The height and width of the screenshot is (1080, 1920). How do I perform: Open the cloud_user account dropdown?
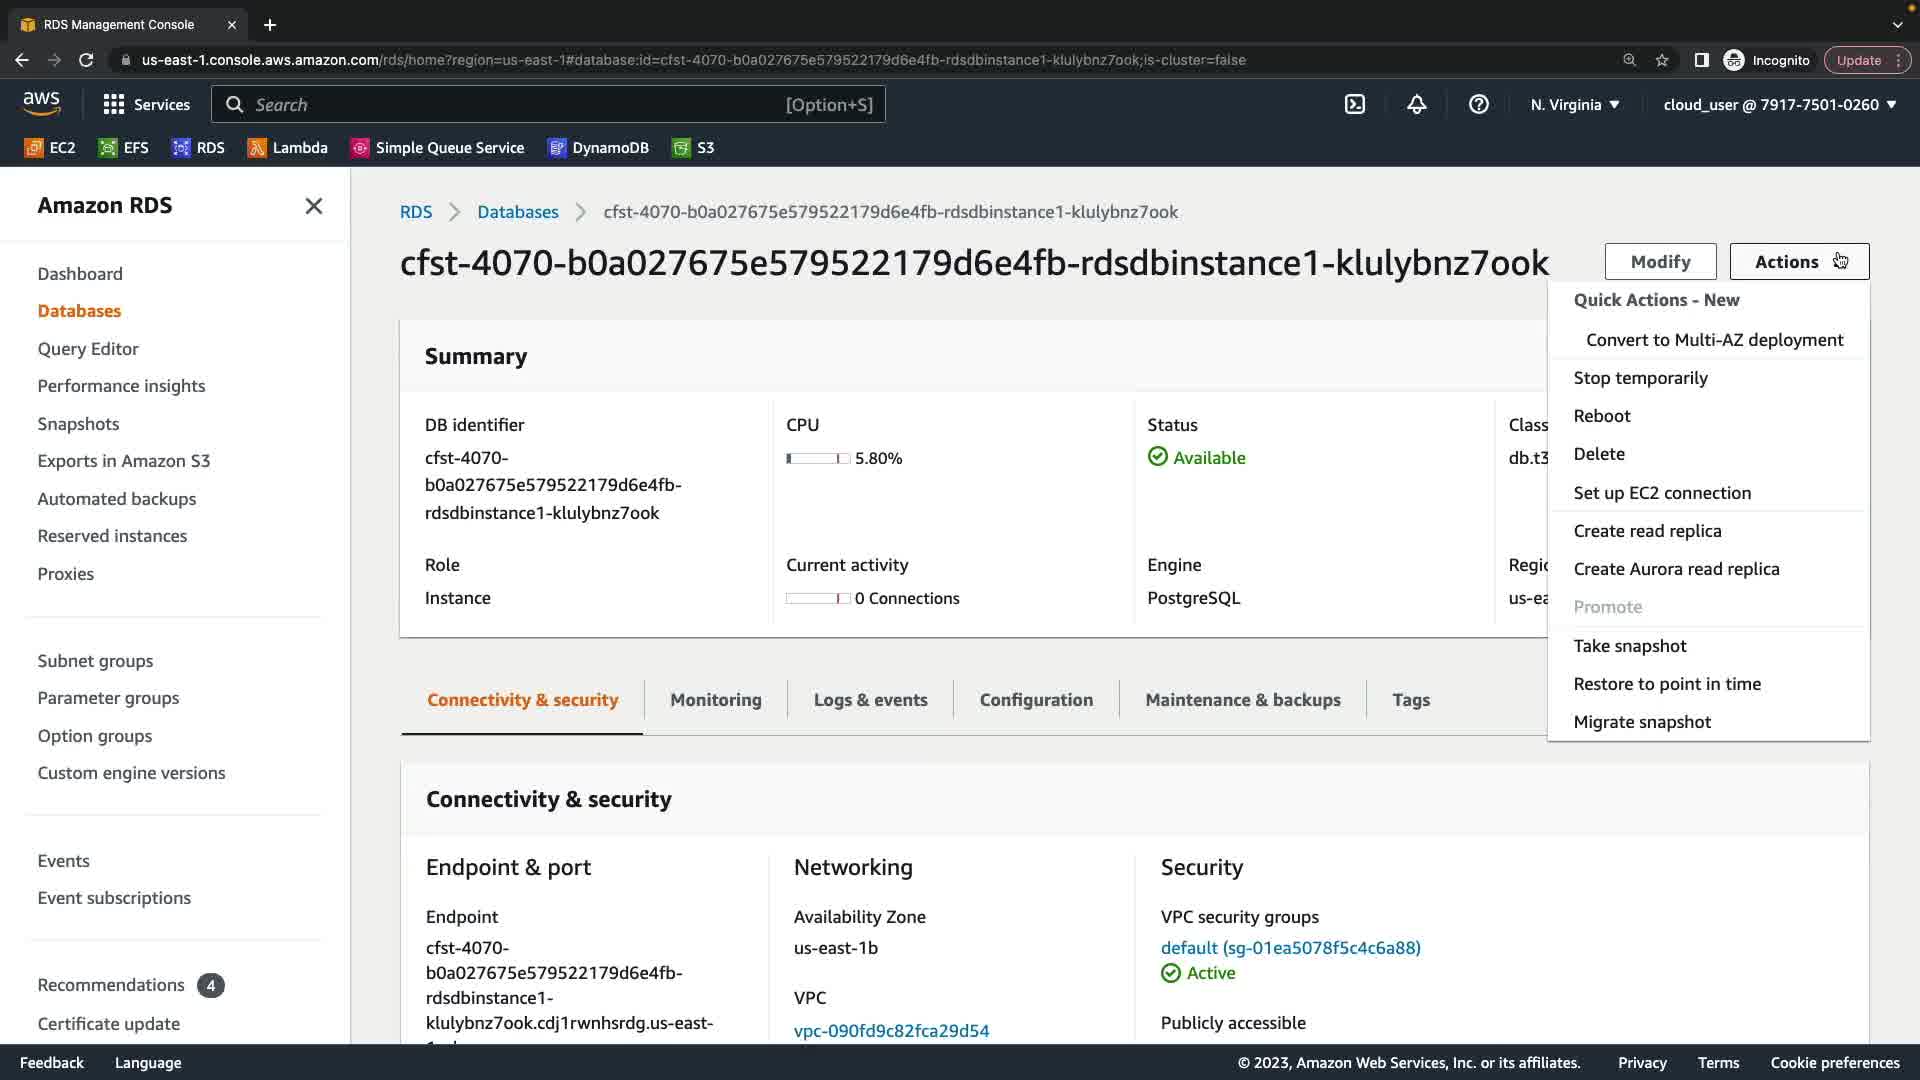tap(1780, 104)
